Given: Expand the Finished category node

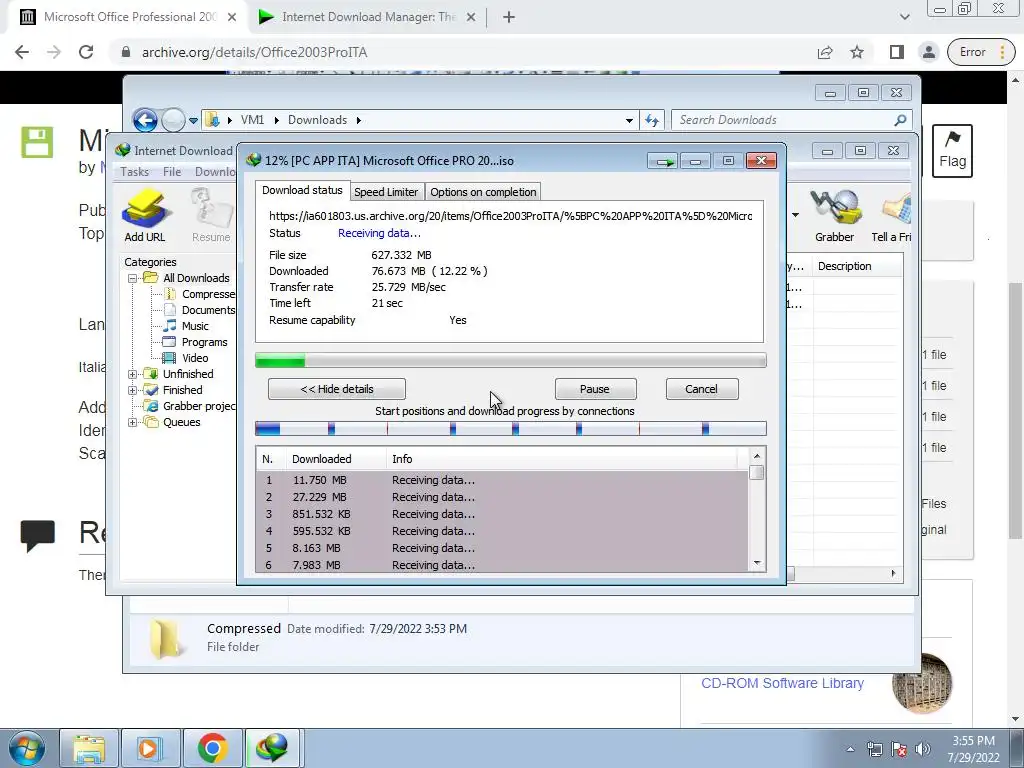Looking at the screenshot, I should pos(133,391).
